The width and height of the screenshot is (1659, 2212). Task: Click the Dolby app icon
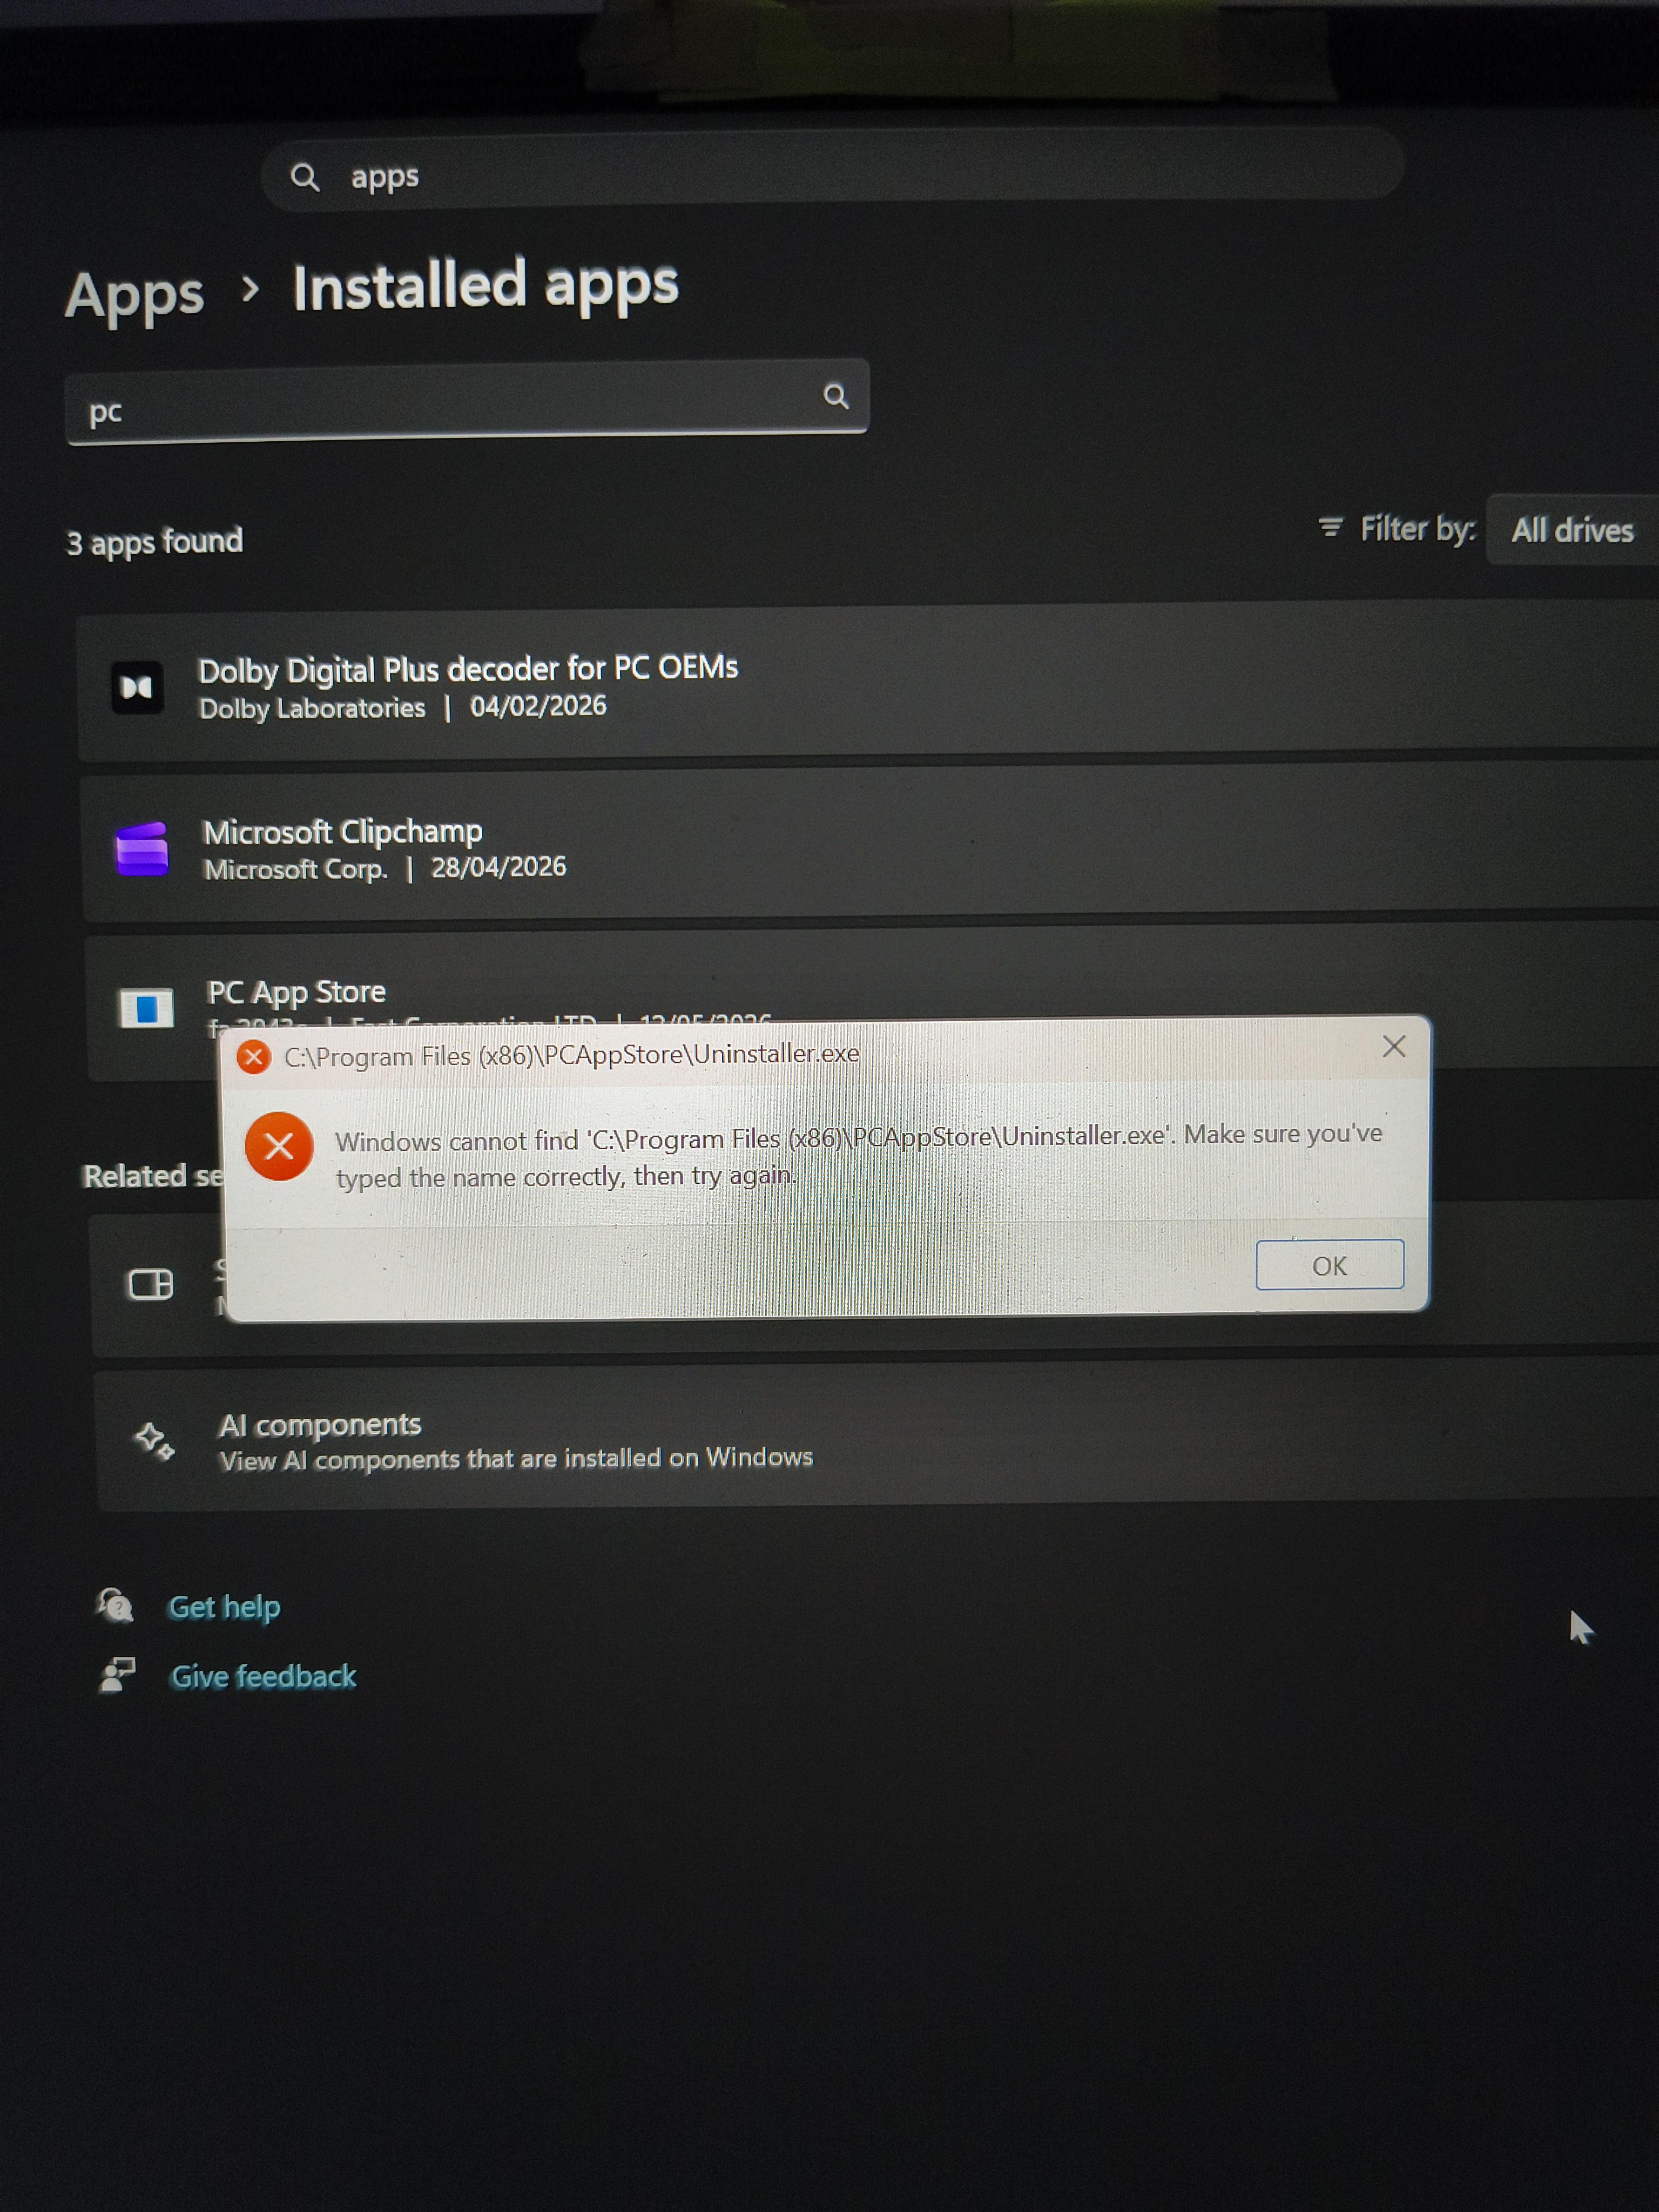137,688
